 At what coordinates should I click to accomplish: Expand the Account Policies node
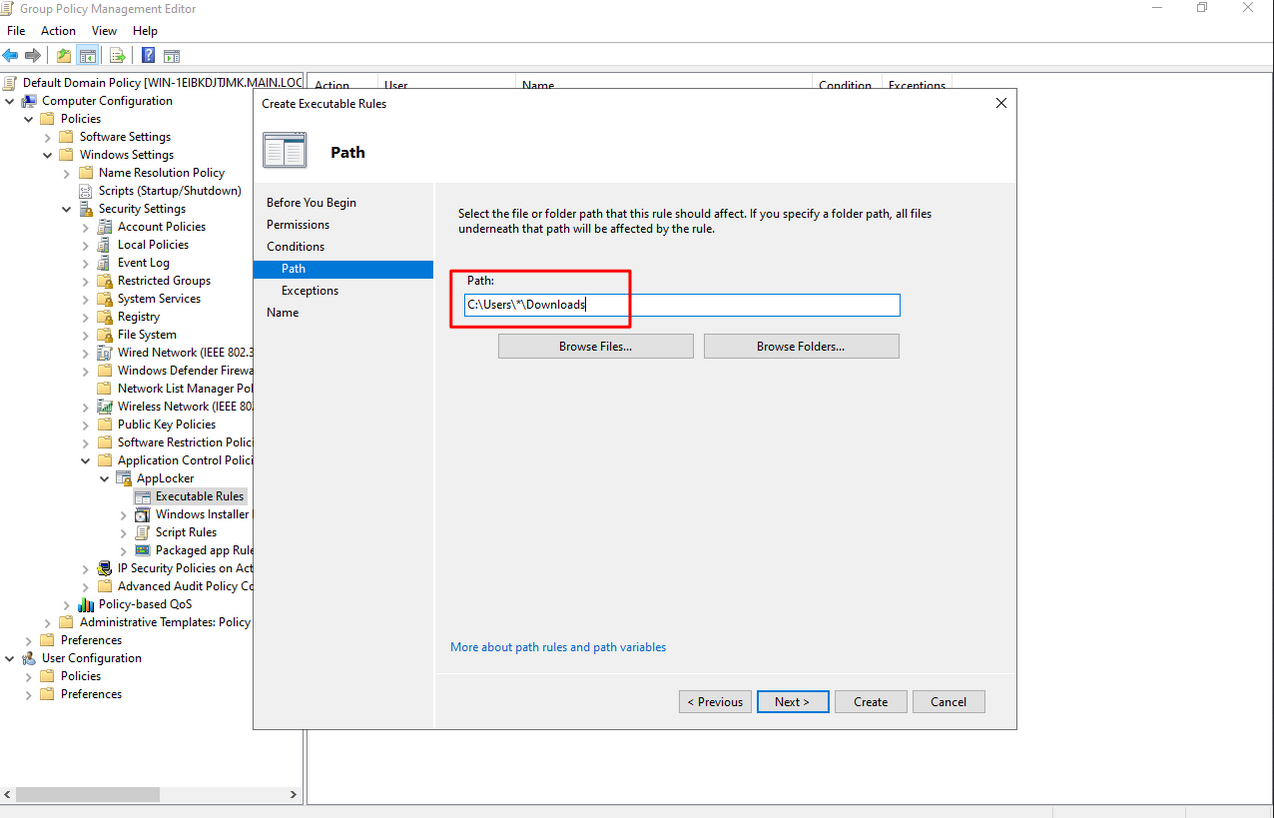86,227
